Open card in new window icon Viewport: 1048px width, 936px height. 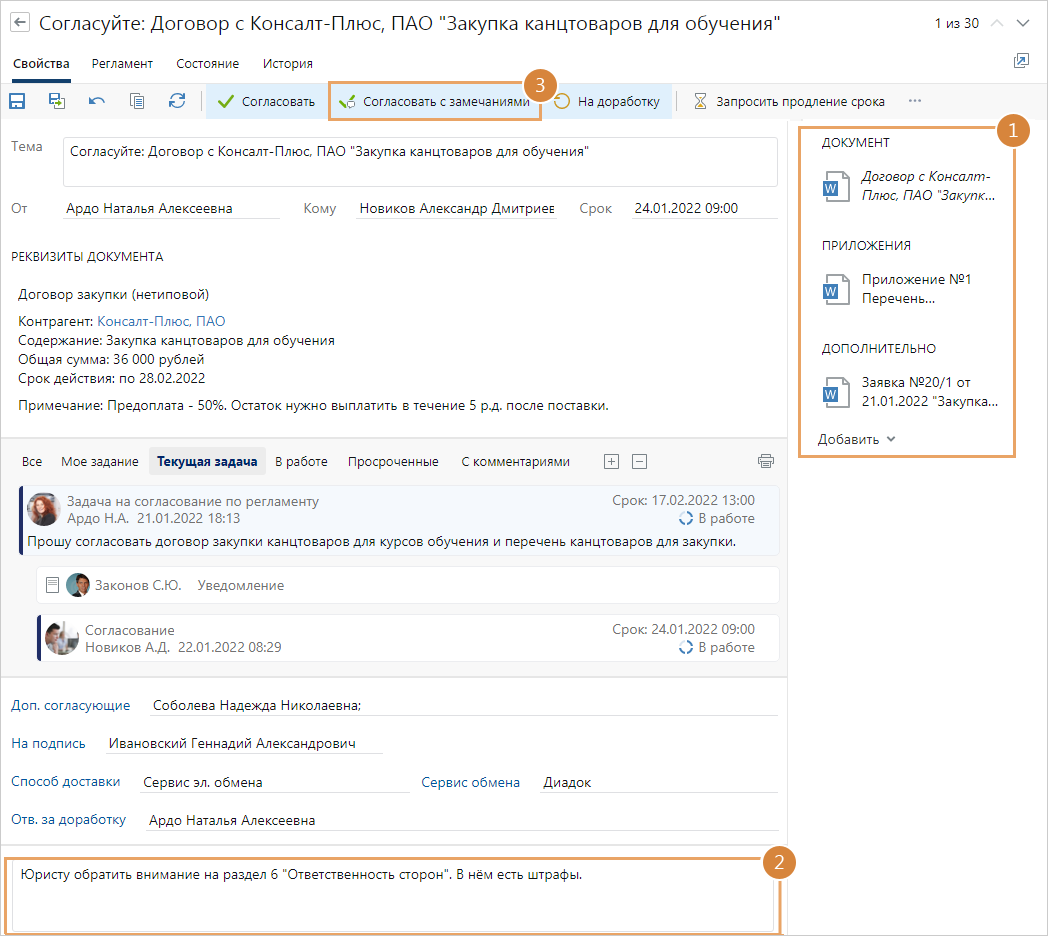click(x=1021, y=62)
